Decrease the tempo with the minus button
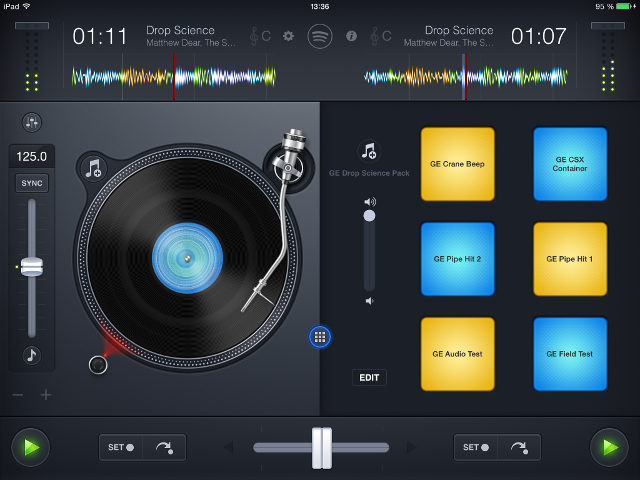Viewport: 640px width, 480px height. point(18,395)
